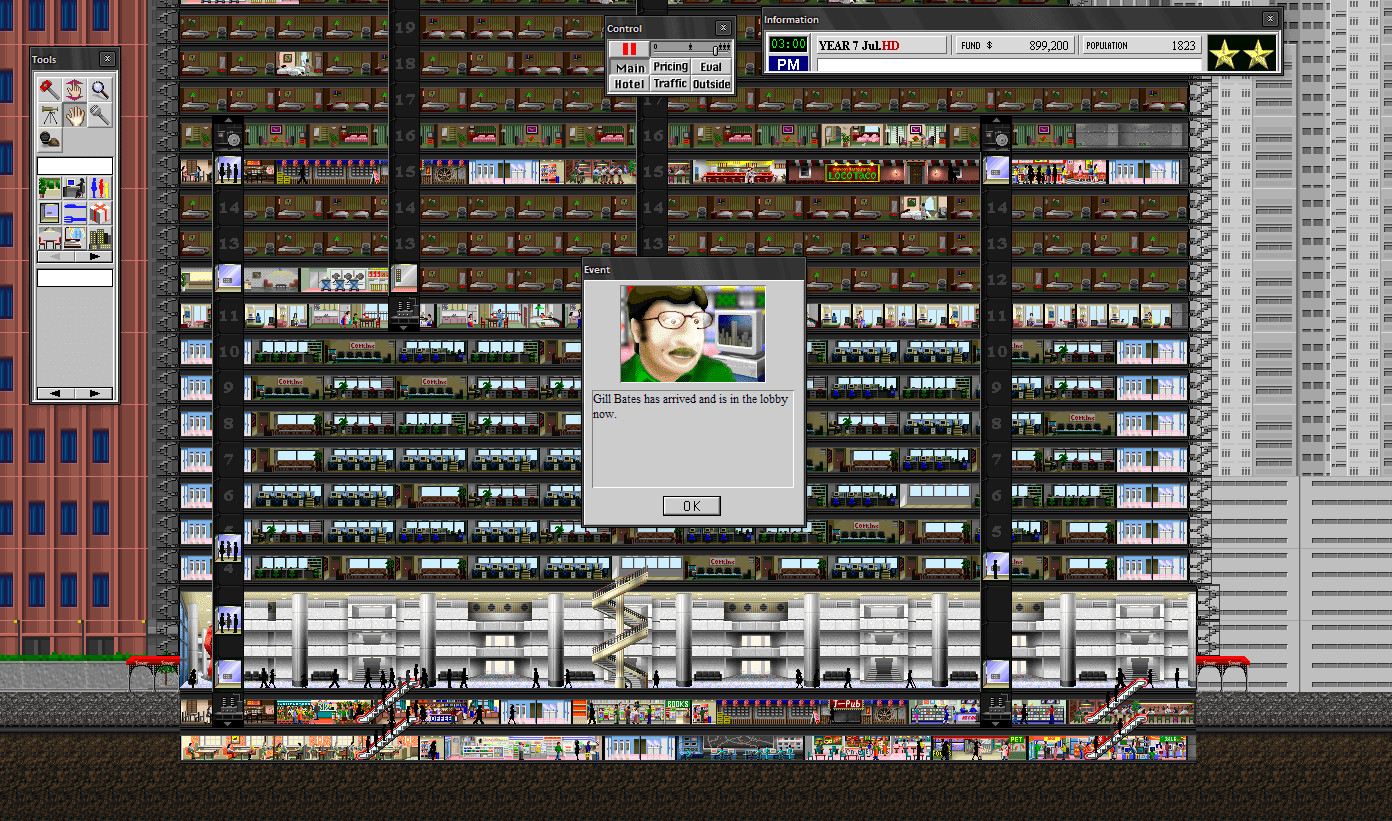
Task: Switch to Main view mode
Action: coord(629,68)
